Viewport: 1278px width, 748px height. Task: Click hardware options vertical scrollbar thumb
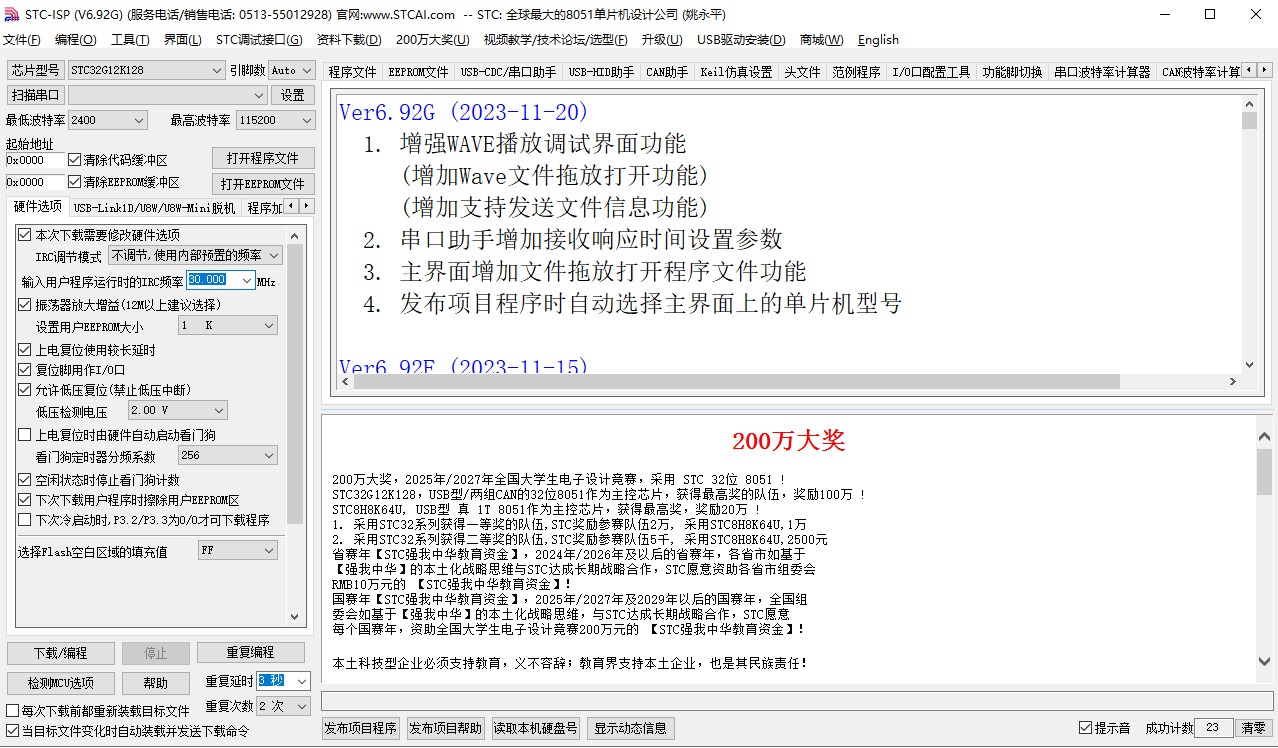coord(295,385)
